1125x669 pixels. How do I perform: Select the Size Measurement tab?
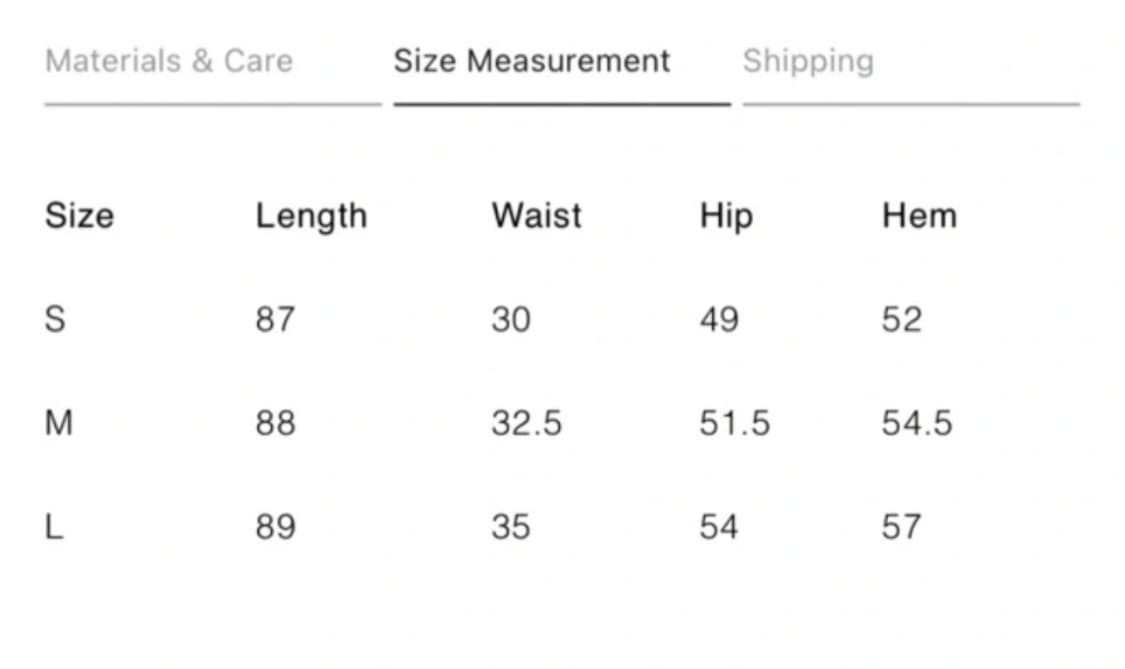click(531, 61)
